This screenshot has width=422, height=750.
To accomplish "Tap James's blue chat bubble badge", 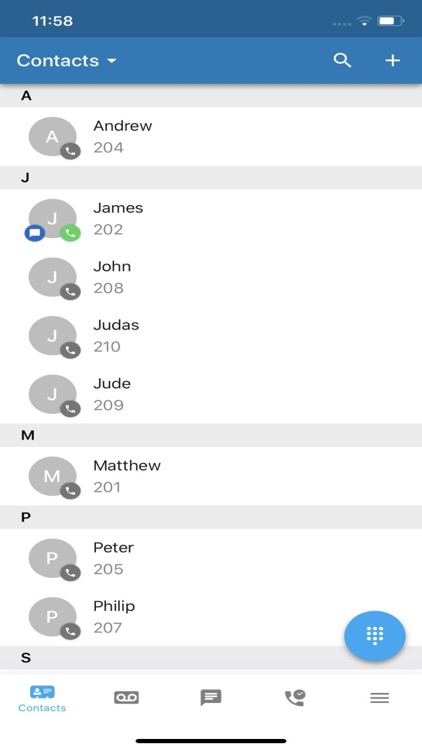I will click(35, 233).
